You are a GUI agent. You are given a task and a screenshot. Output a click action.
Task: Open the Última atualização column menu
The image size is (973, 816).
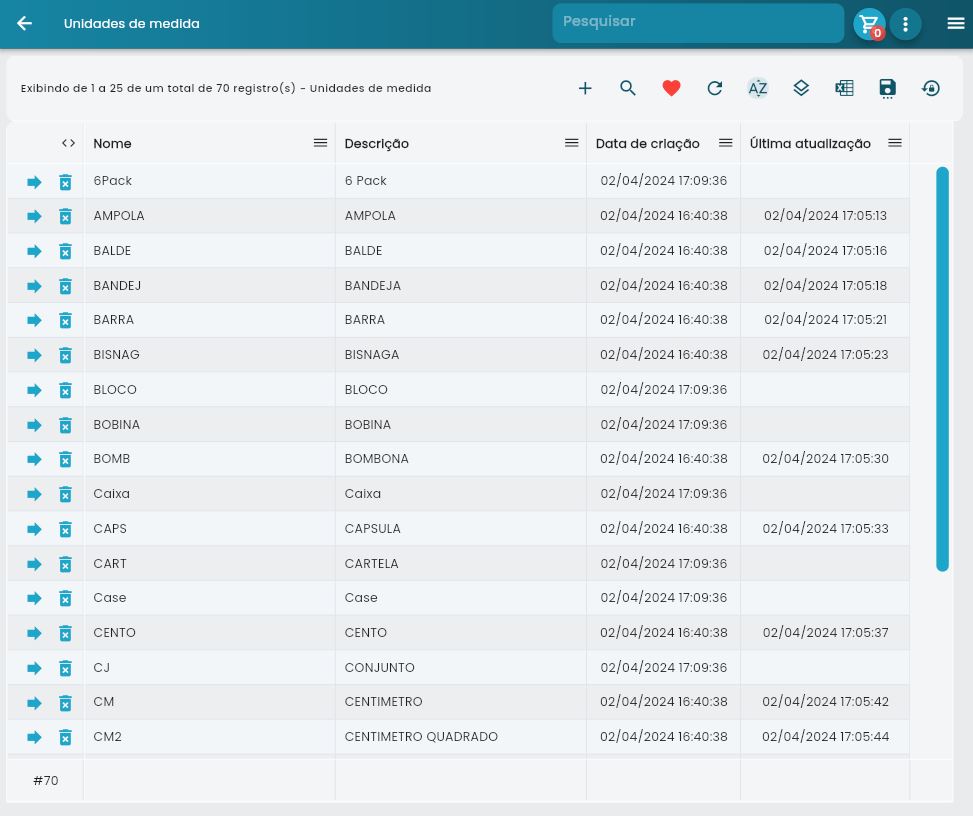[895, 143]
